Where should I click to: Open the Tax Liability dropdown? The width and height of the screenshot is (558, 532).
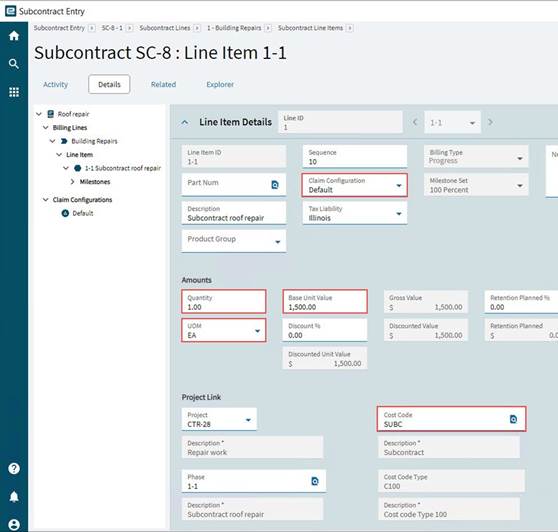point(354,213)
